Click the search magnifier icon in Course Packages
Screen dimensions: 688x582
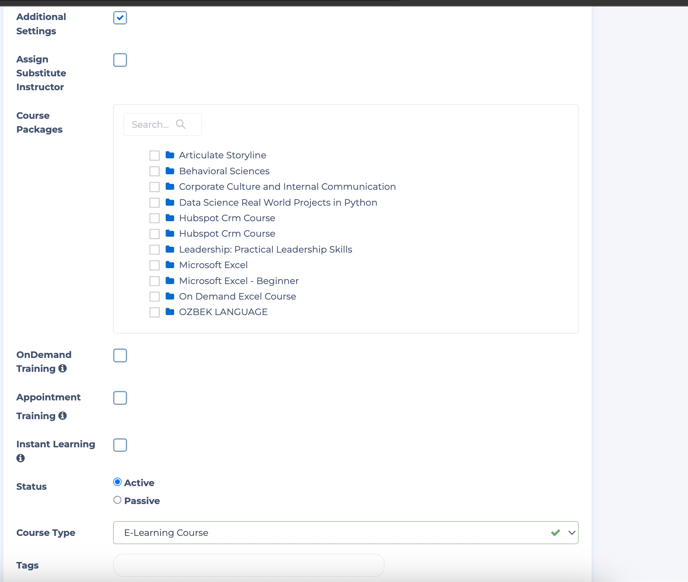(181, 125)
